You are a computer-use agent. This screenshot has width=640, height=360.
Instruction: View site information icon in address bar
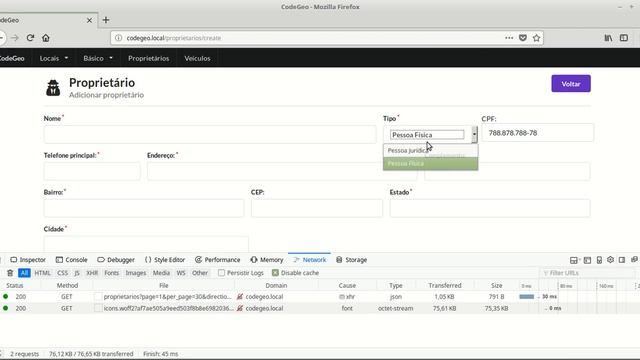(118, 38)
